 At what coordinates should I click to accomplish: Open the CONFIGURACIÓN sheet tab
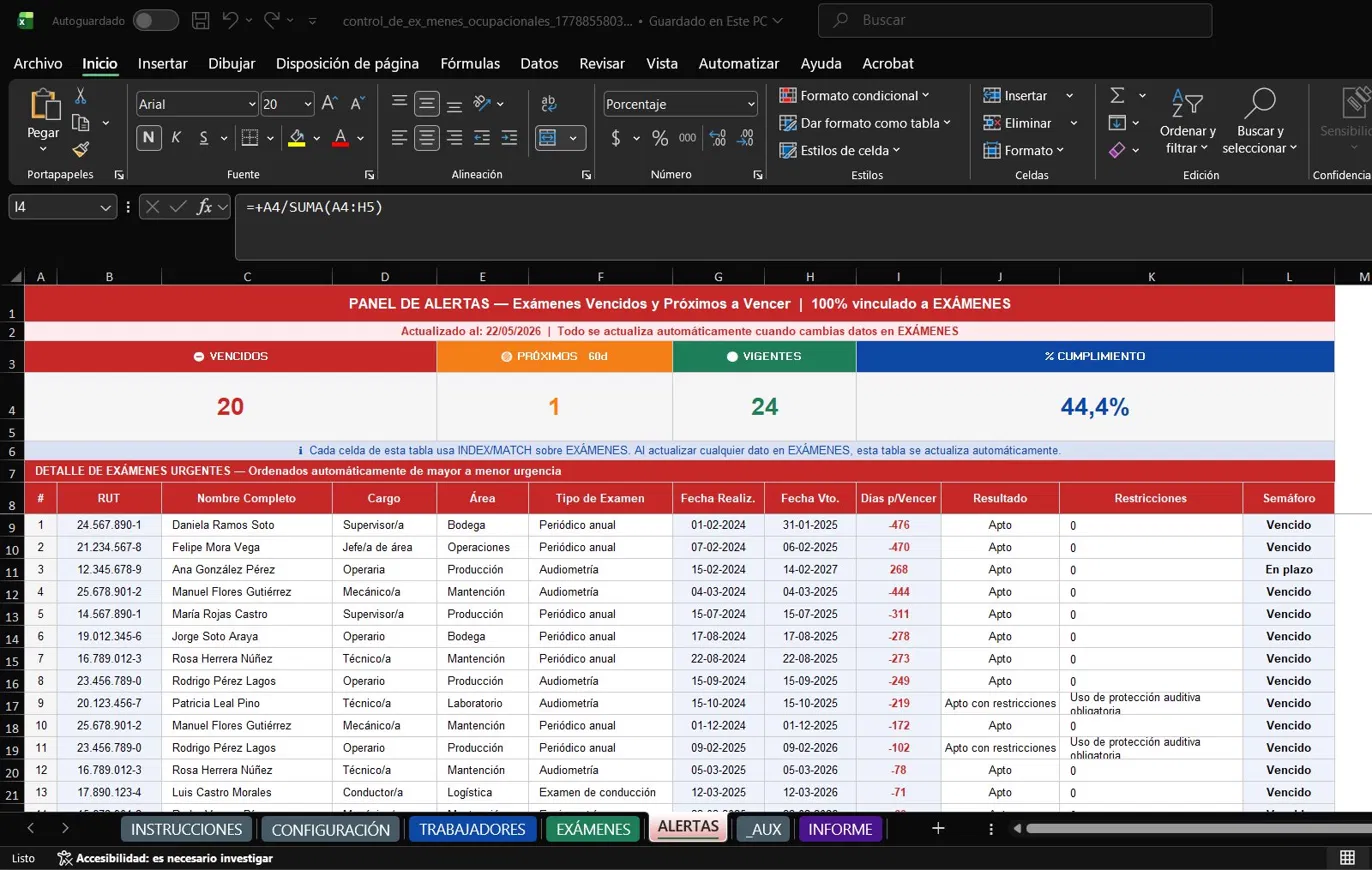(330, 829)
